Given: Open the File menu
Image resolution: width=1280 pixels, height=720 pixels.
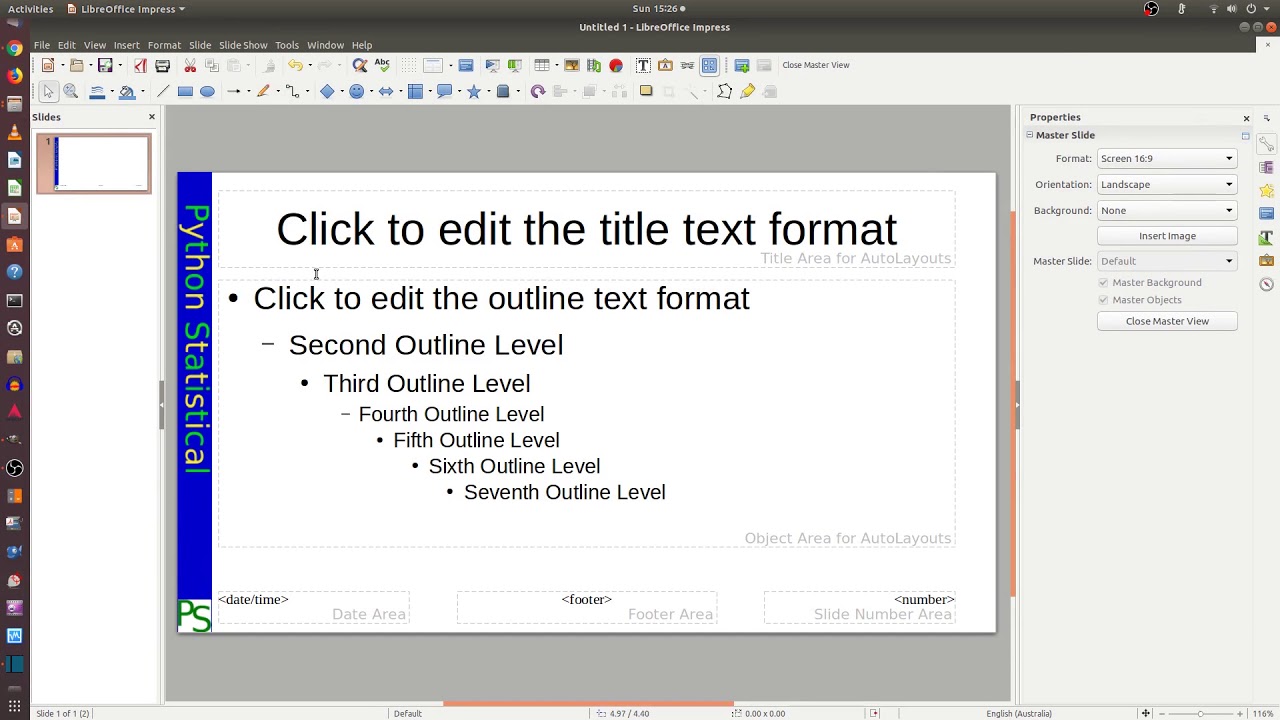Looking at the screenshot, I should [x=42, y=45].
